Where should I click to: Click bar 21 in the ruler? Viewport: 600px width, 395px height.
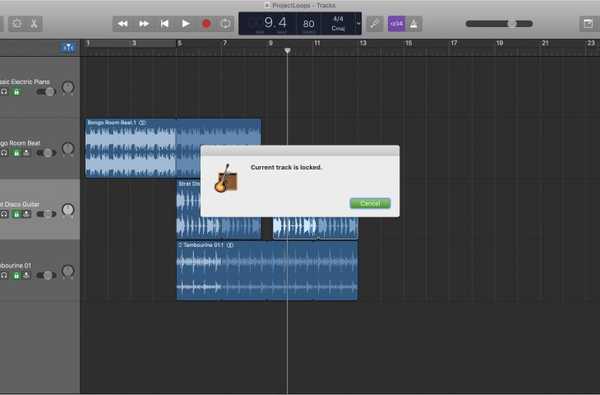pyautogui.click(x=545, y=43)
